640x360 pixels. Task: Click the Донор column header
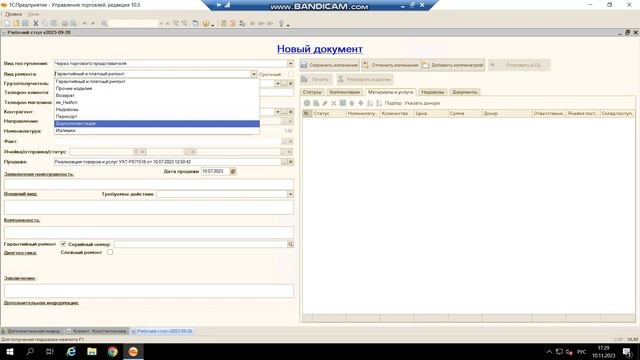[x=507, y=113]
